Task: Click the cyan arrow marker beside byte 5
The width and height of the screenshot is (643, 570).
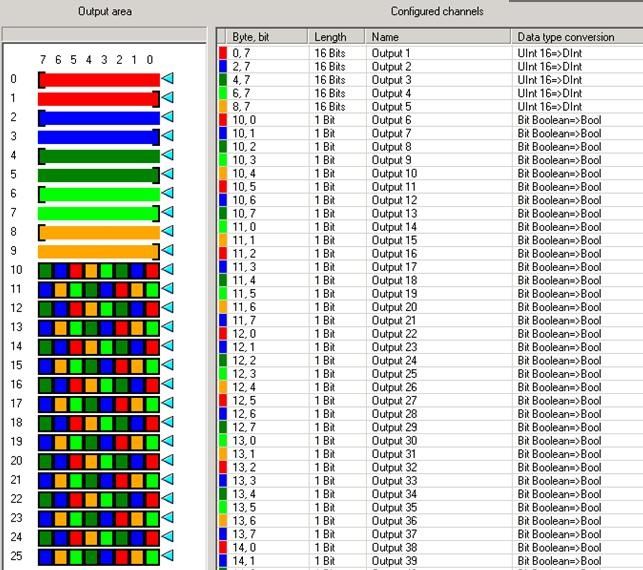Action: click(x=167, y=173)
